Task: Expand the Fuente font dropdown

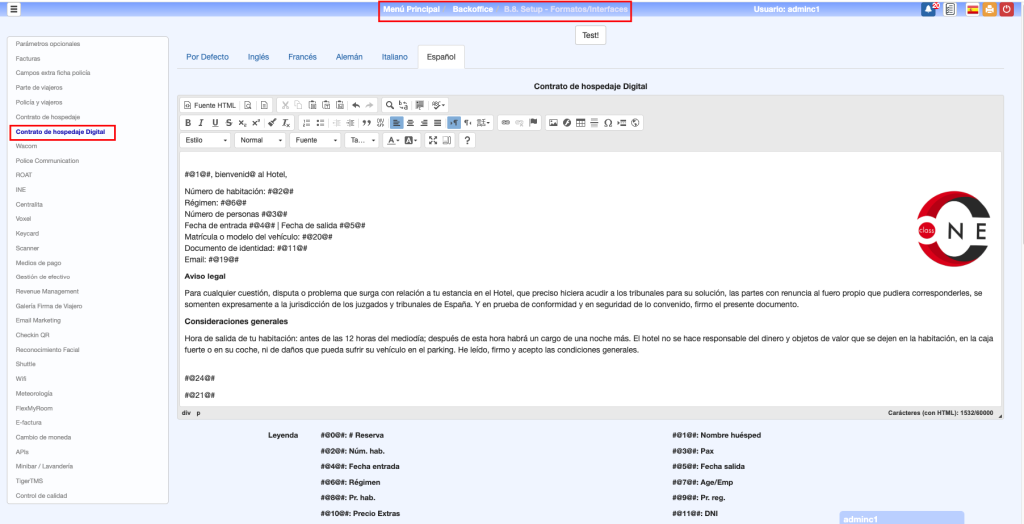Action: point(315,140)
